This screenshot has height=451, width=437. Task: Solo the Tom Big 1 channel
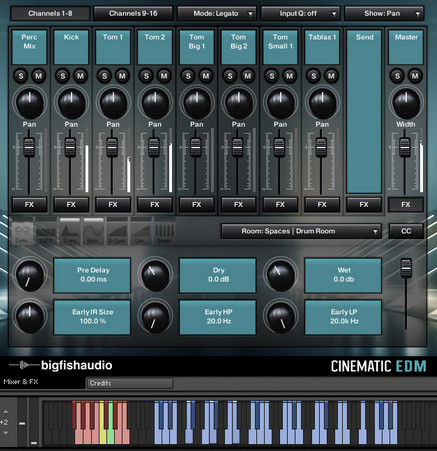(188, 76)
